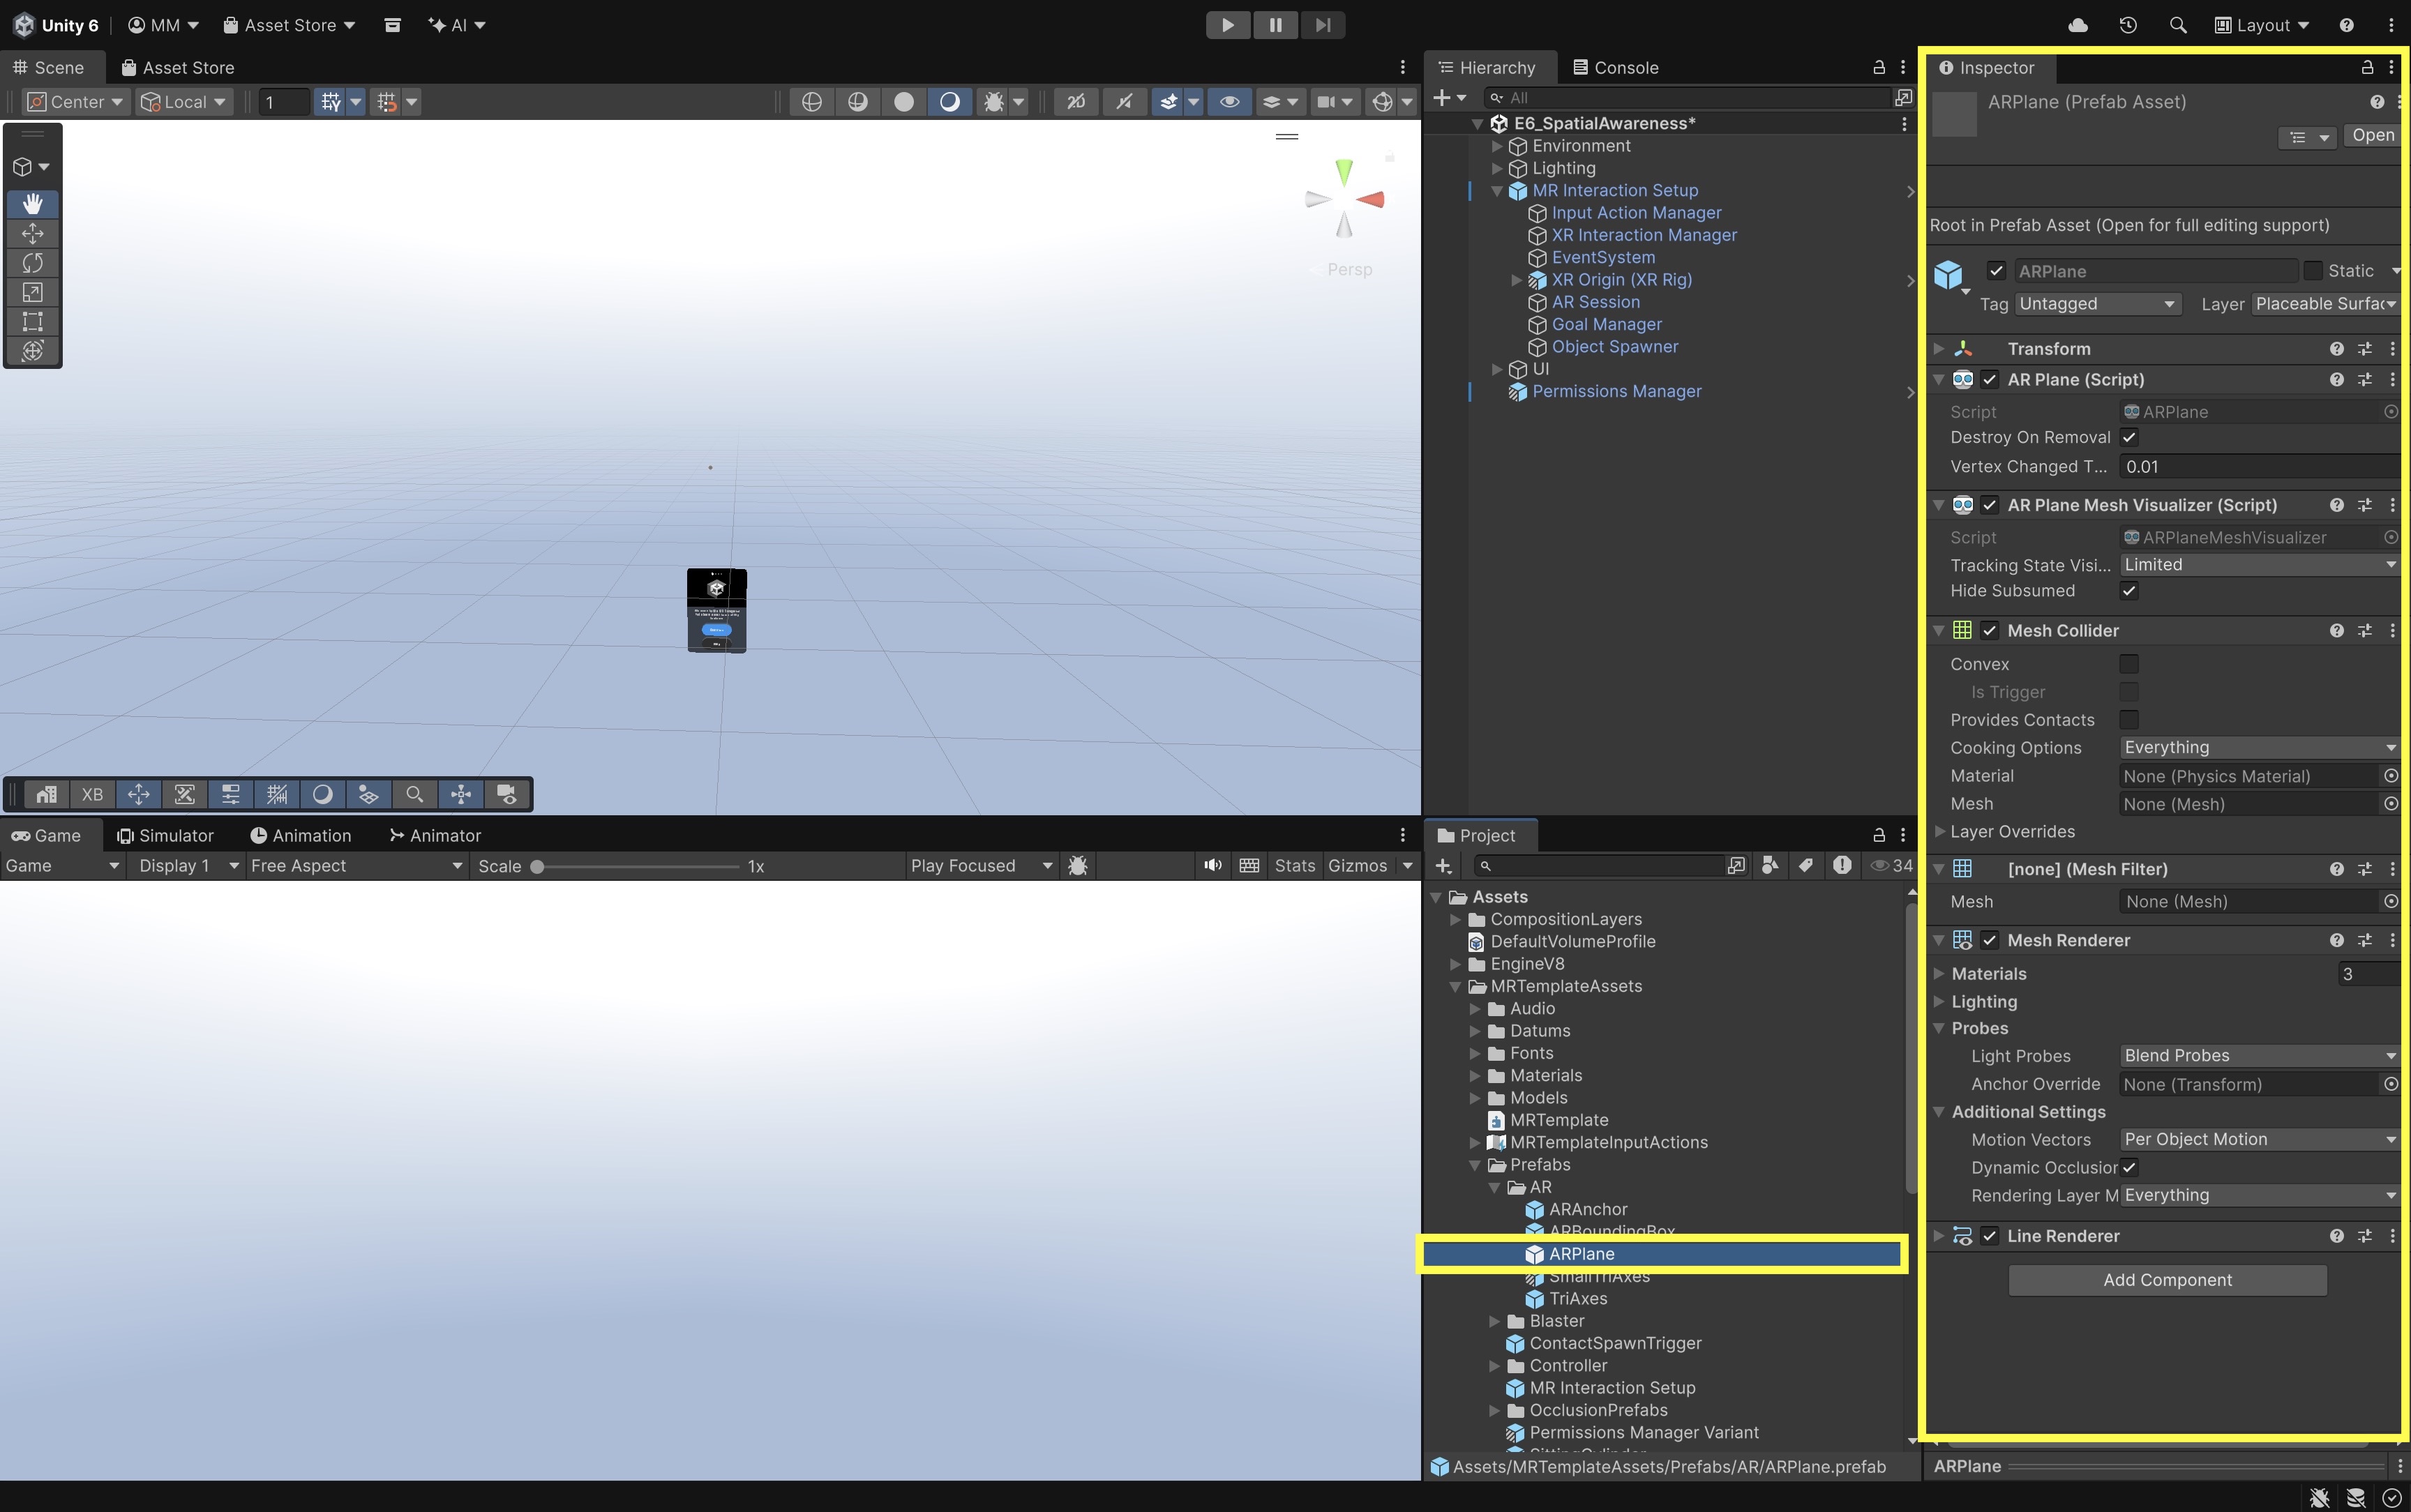Screen dimensions: 2411x1512
Task: Open the Free Aspect dropdown
Action: [356, 866]
